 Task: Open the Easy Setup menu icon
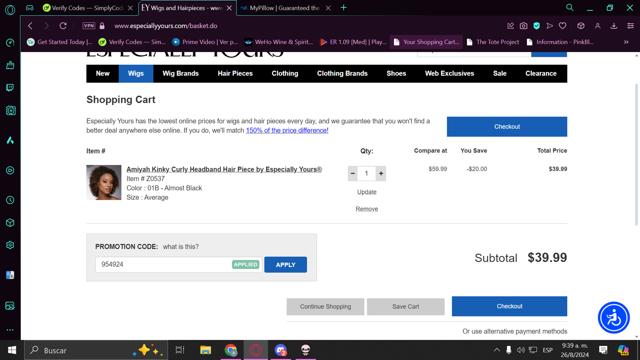[631, 26]
